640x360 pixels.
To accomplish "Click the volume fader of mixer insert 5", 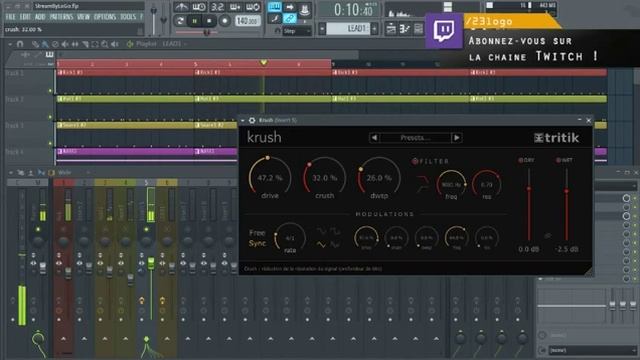I will [x=151, y=264].
